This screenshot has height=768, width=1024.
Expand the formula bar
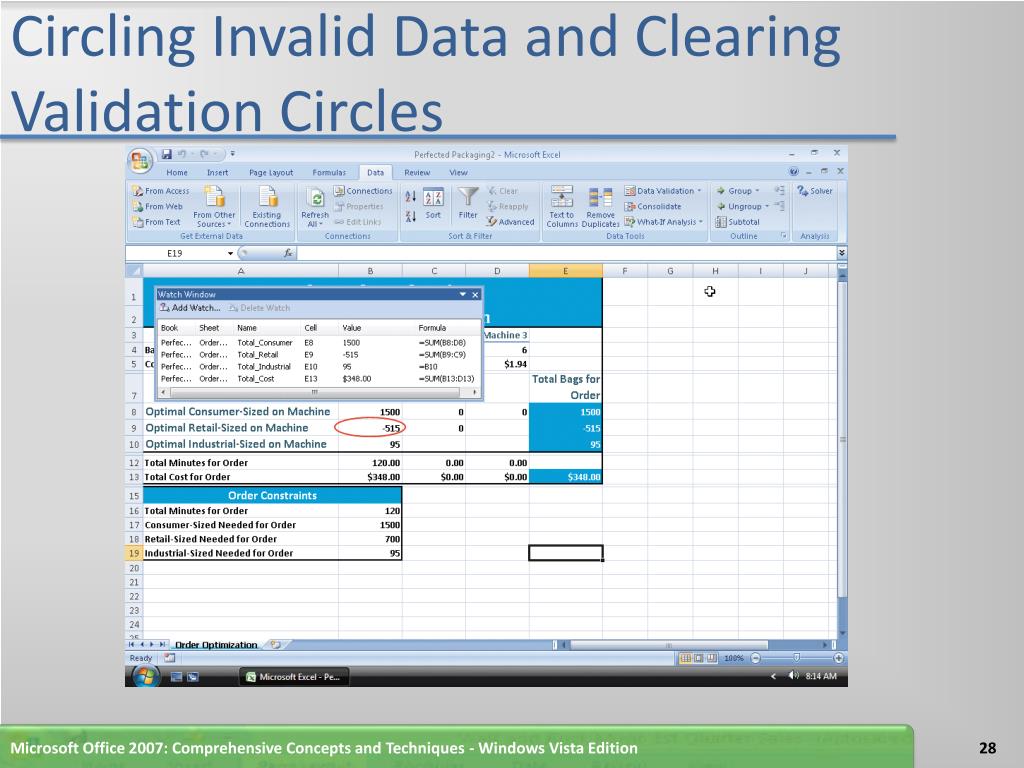(842, 253)
